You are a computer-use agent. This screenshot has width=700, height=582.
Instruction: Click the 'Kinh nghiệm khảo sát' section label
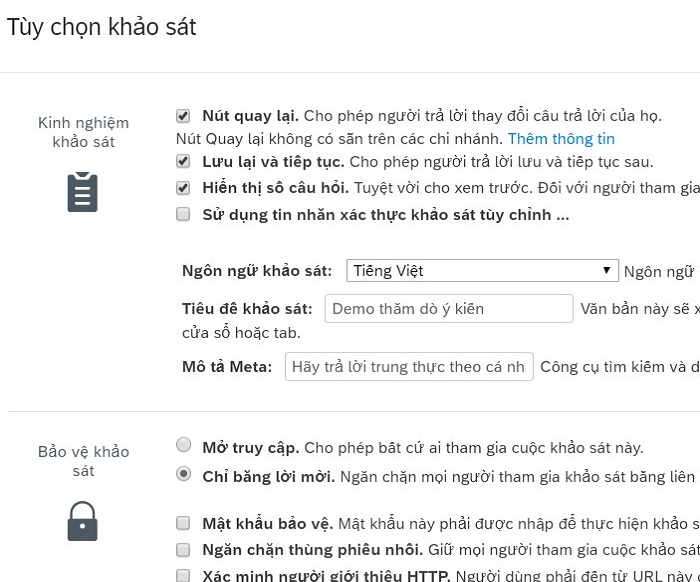(x=83, y=132)
